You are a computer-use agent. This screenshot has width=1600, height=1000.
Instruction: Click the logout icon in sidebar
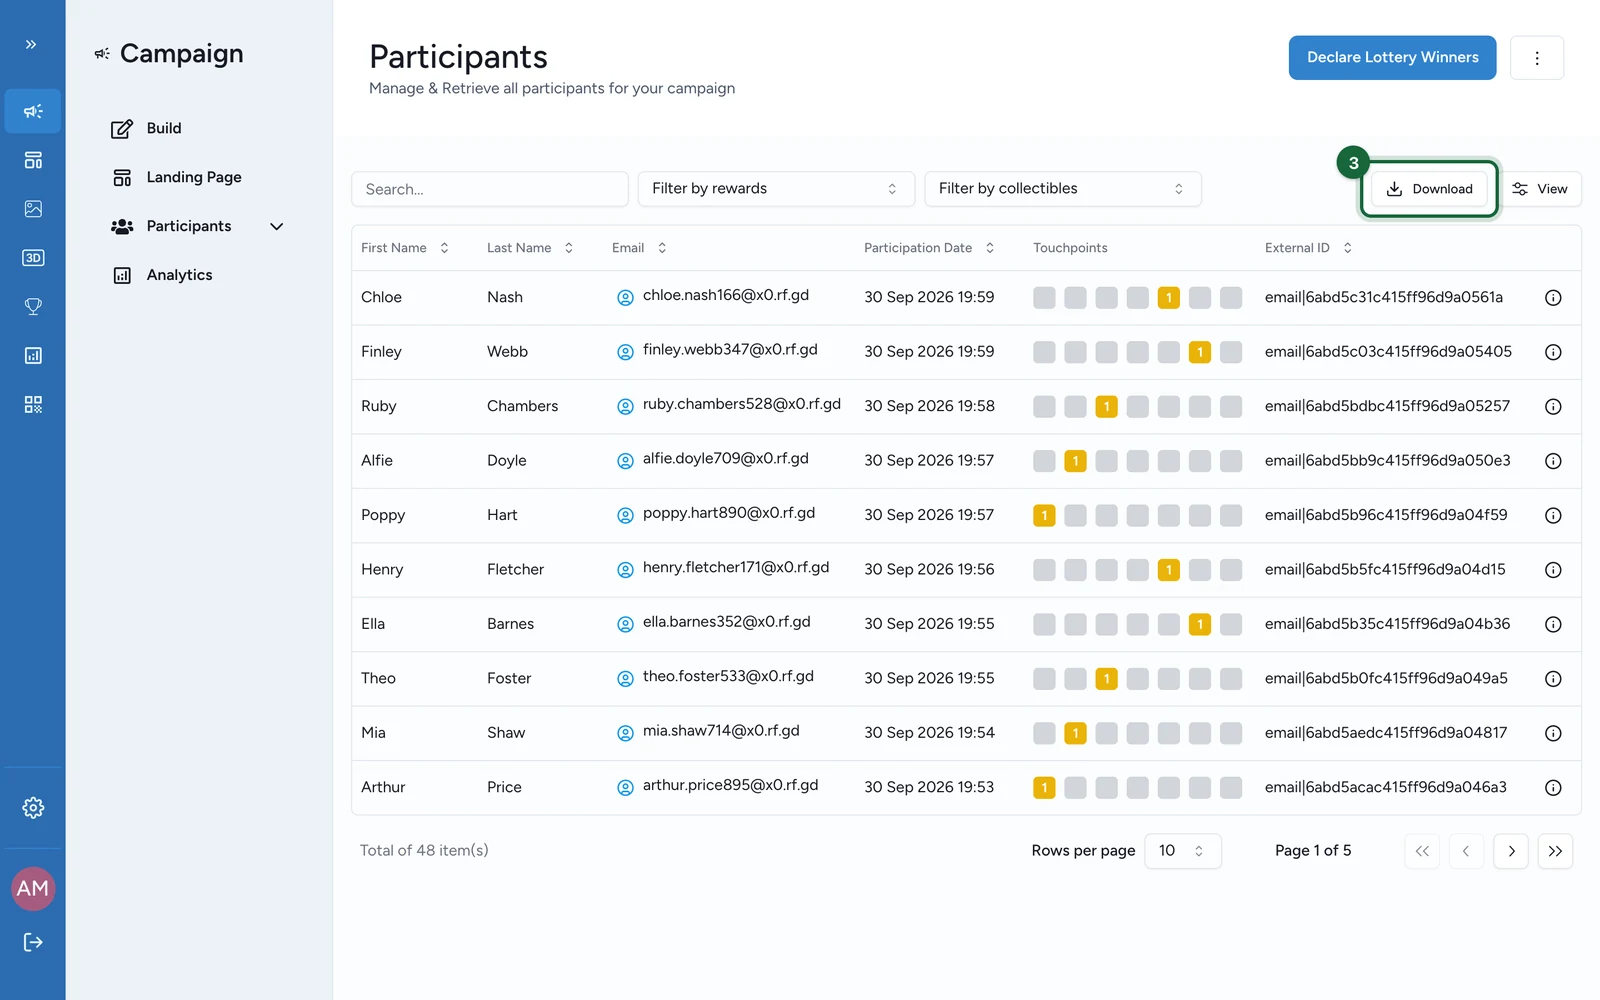click(x=33, y=942)
